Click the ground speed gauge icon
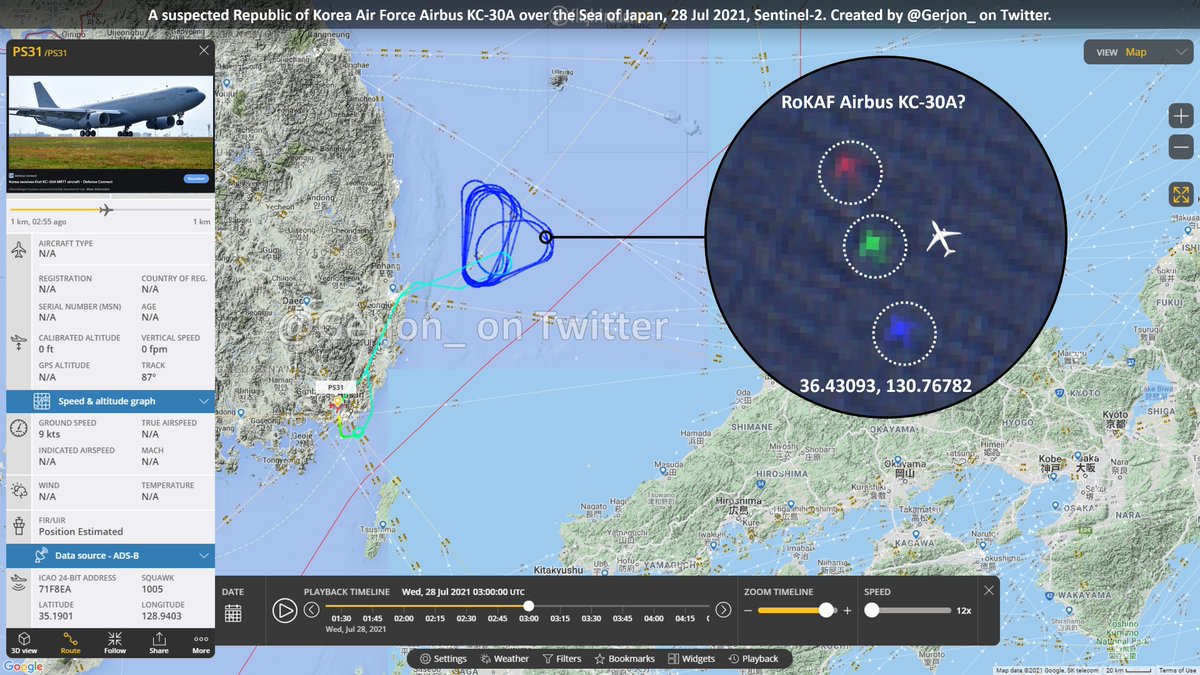The image size is (1200, 675). pyautogui.click(x=19, y=429)
